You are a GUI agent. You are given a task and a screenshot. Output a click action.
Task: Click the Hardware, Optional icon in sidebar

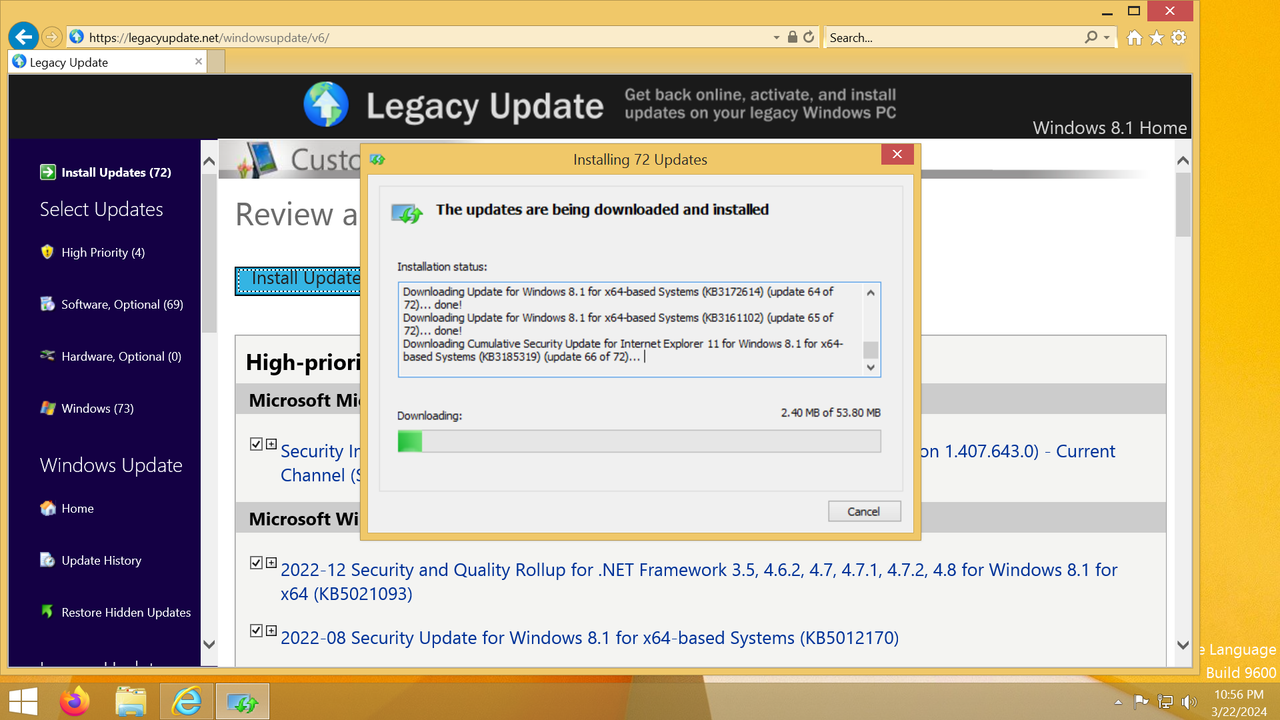(x=47, y=356)
